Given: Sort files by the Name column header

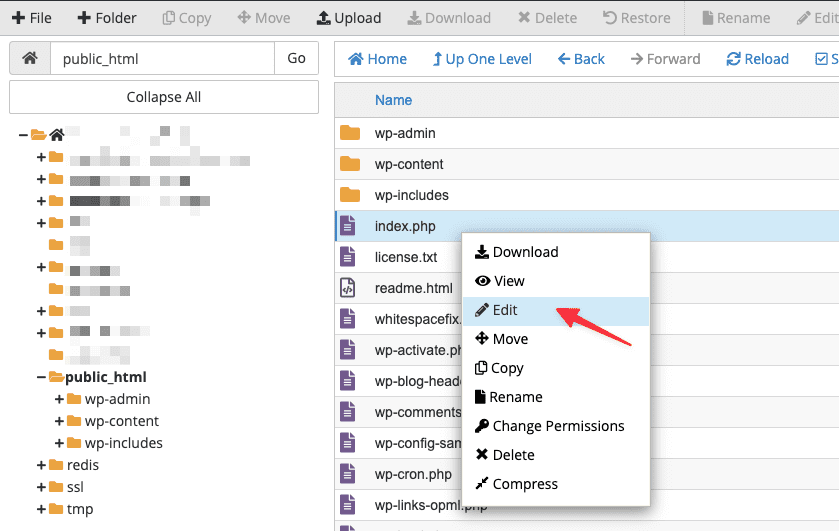Looking at the screenshot, I should pos(393,100).
